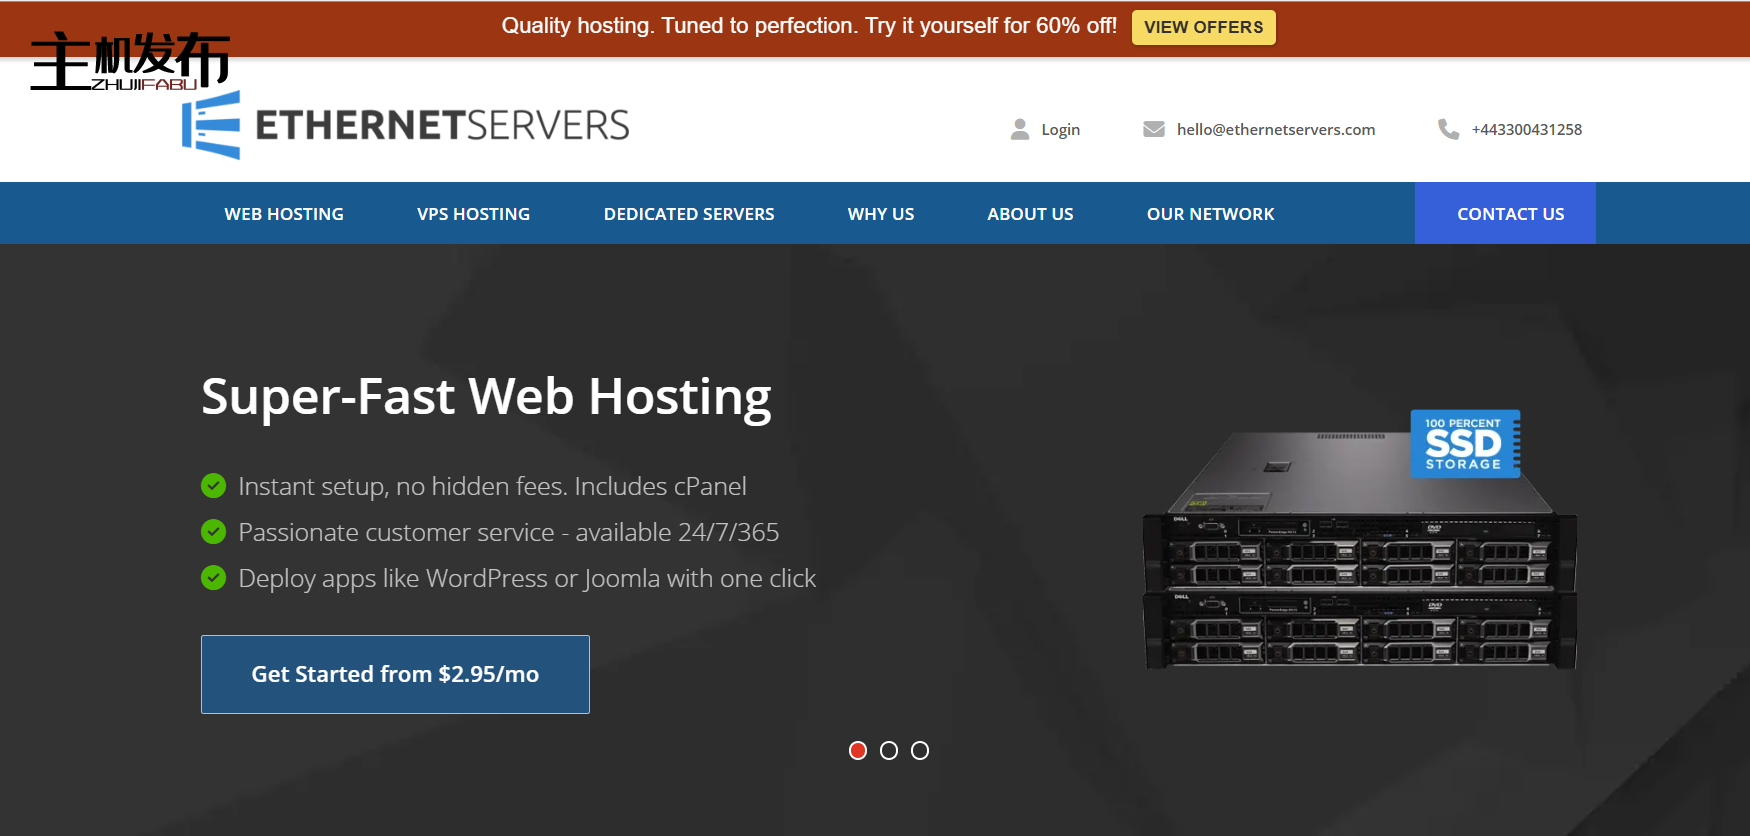Select the third carousel slide dot
1750x836 pixels.
point(920,750)
